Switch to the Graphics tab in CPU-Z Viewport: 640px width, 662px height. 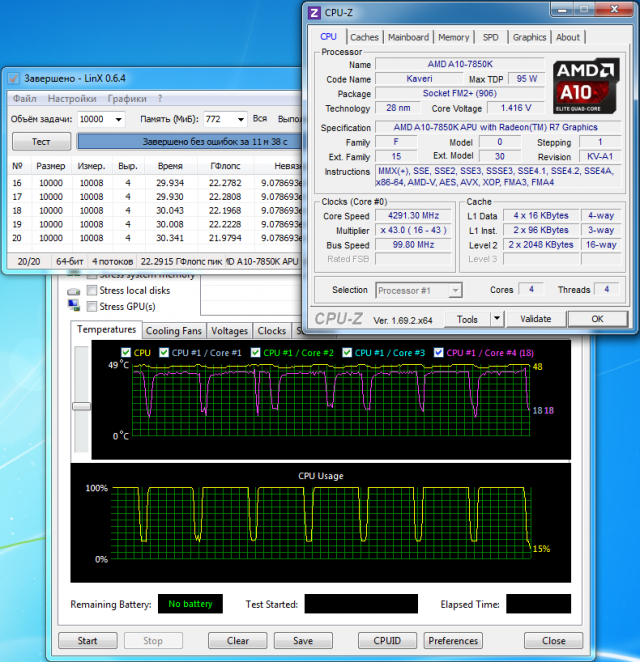point(529,37)
